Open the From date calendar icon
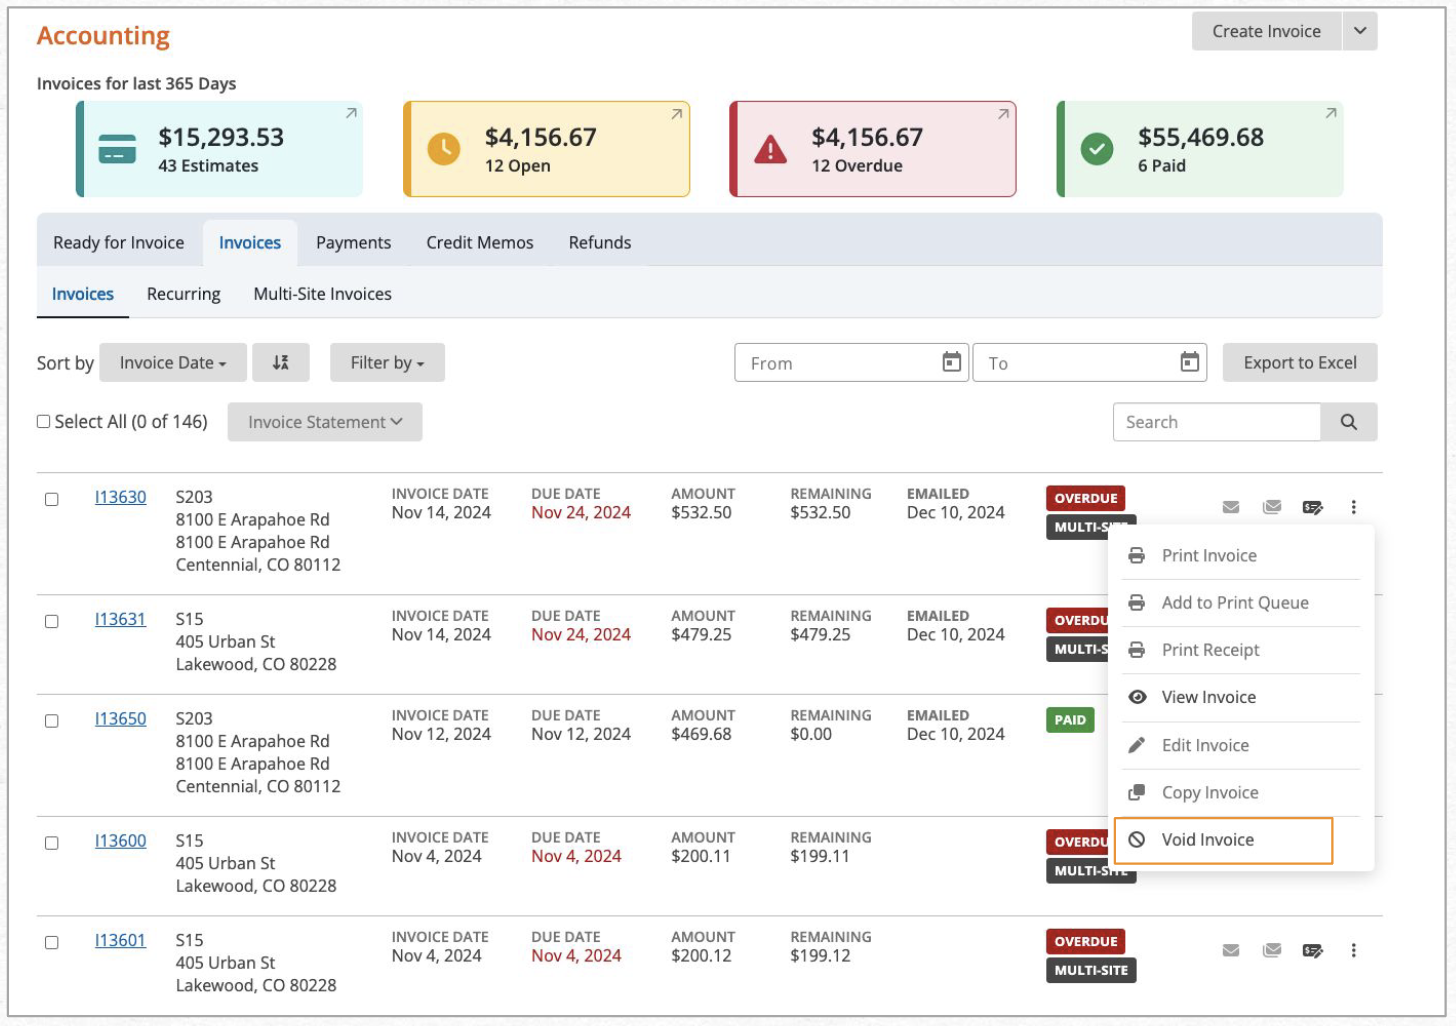 (951, 362)
